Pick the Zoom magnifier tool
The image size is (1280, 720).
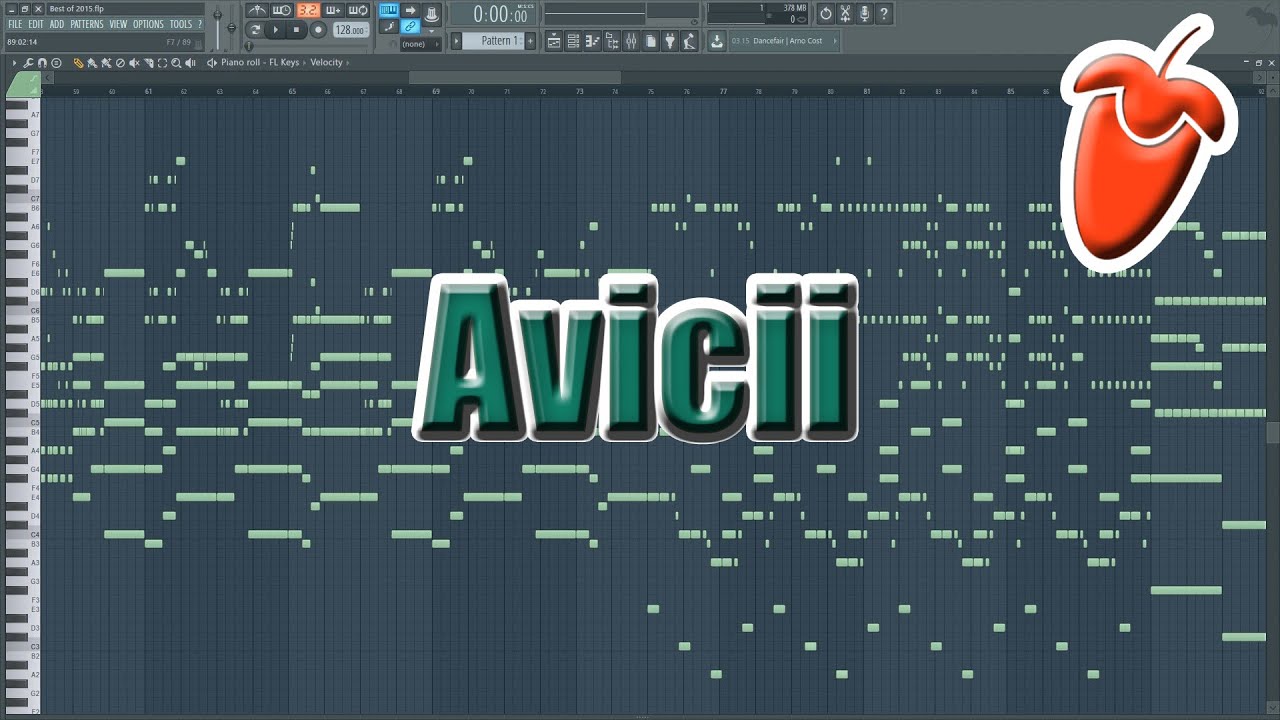(x=176, y=63)
